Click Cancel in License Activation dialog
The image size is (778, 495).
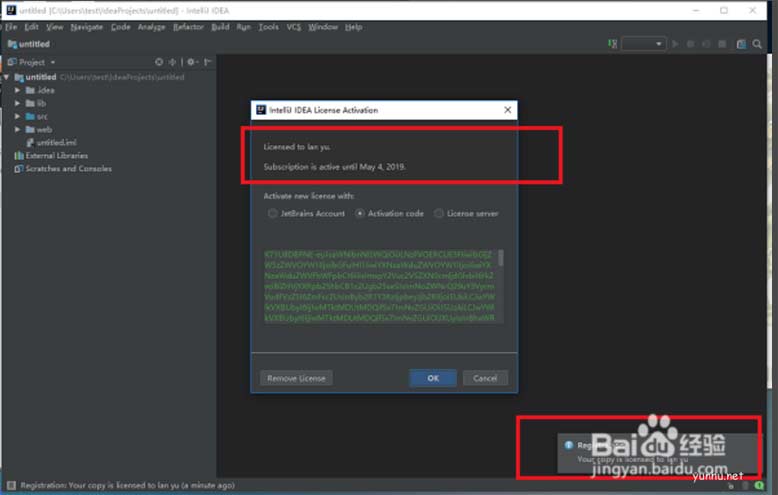coord(485,378)
